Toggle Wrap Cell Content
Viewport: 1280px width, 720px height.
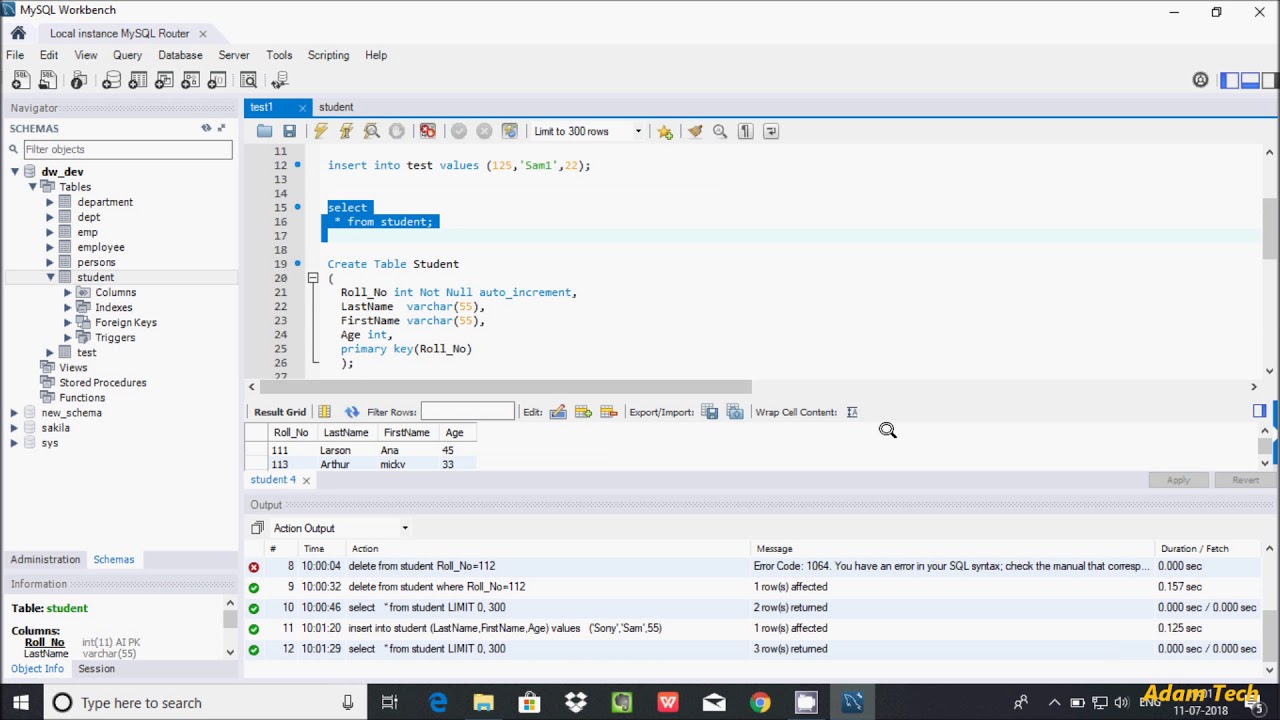tap(852, 412)
